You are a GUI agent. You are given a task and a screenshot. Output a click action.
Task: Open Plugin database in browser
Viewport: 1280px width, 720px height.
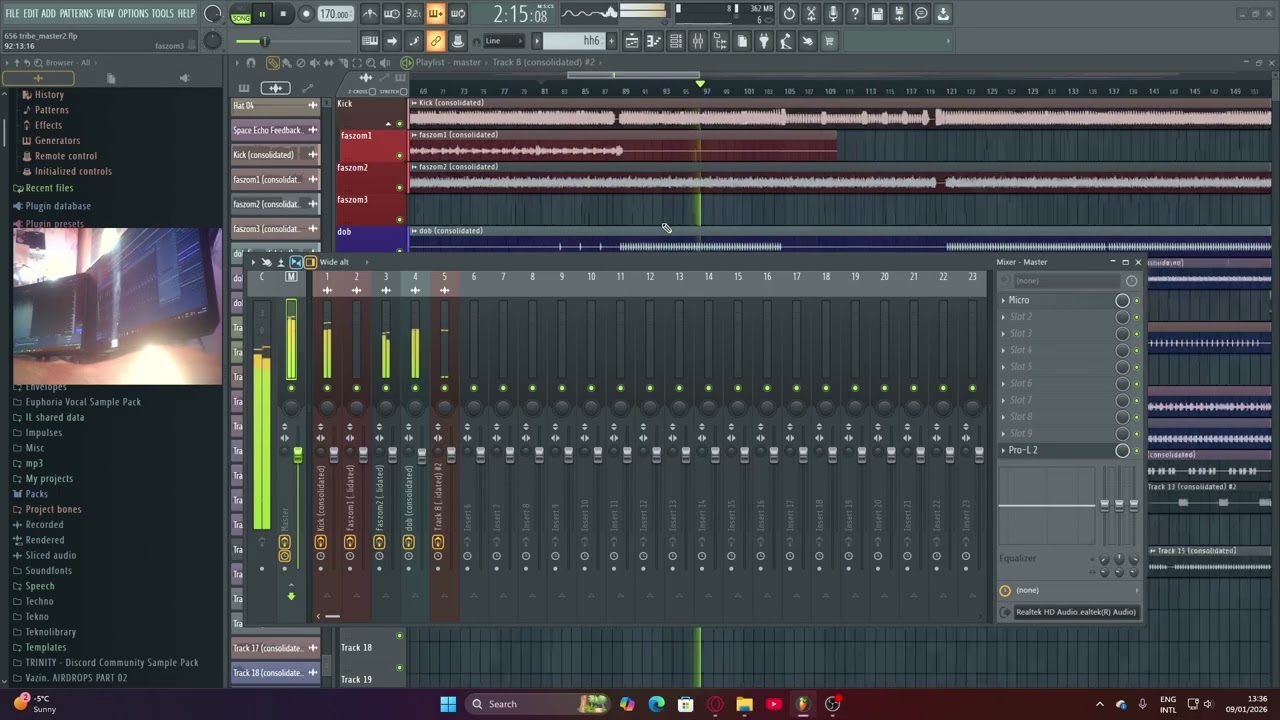coord(58,206)
